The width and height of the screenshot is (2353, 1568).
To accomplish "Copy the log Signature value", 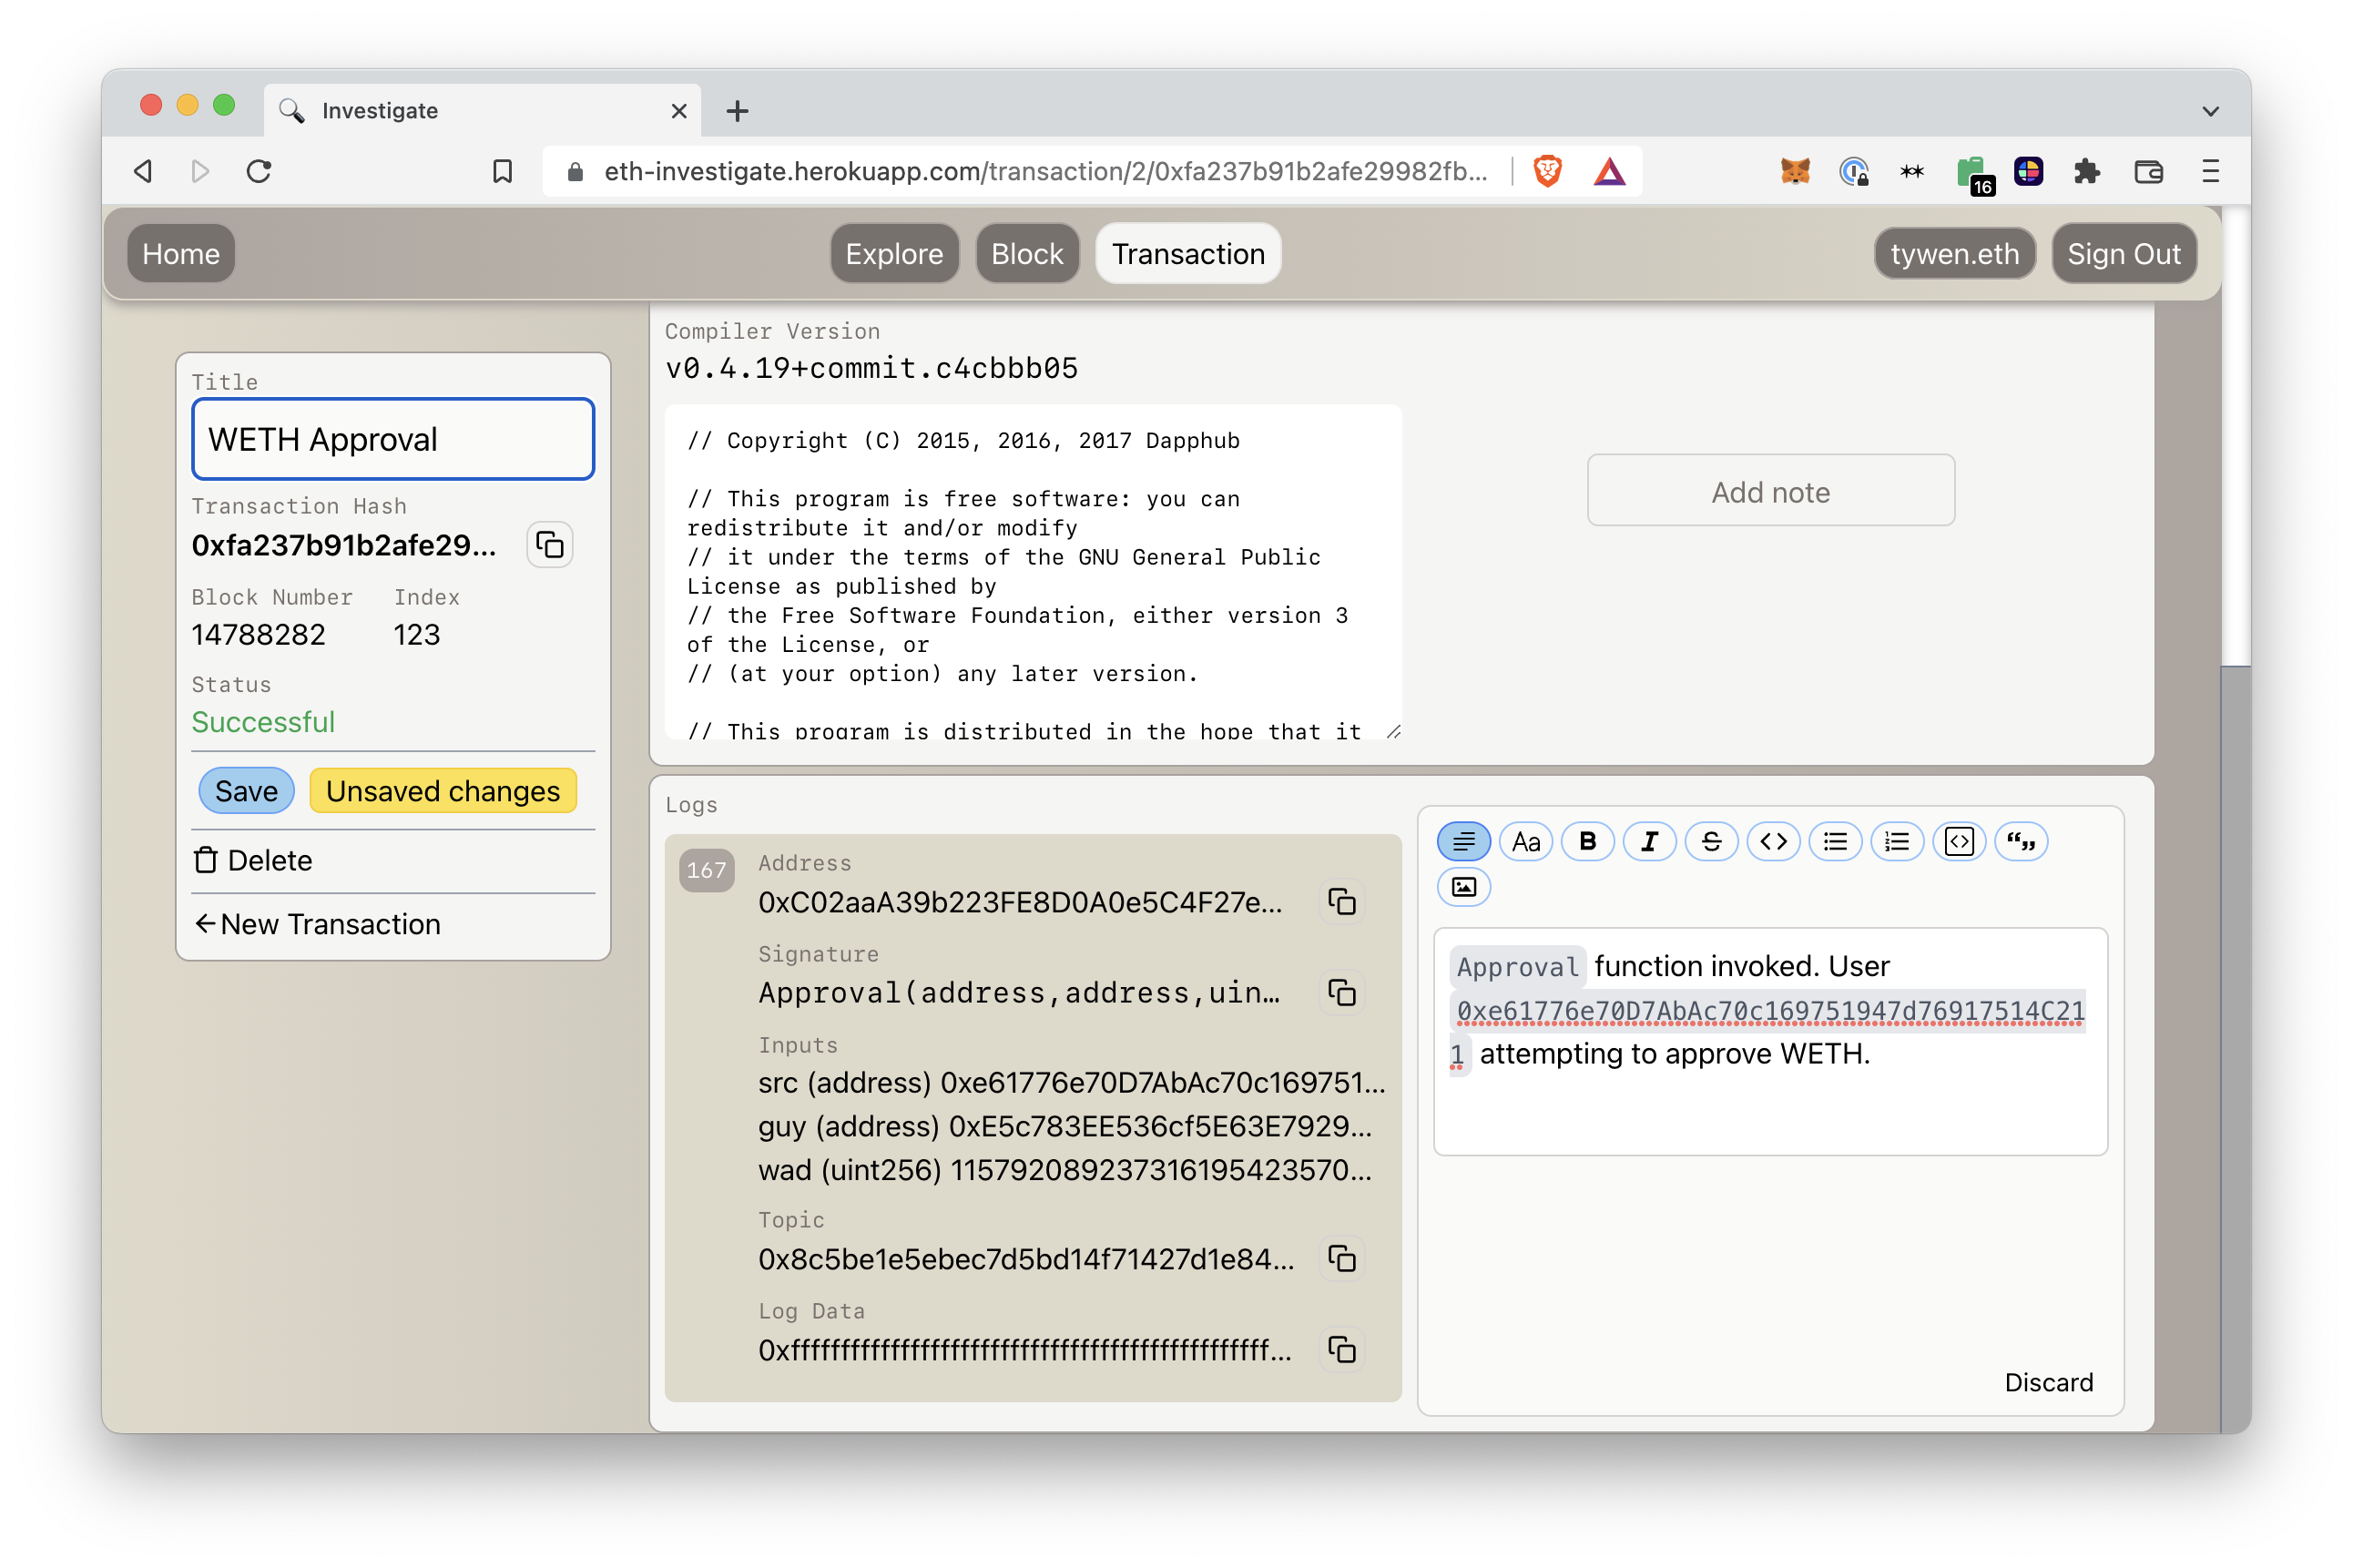I will point(1341,993).
